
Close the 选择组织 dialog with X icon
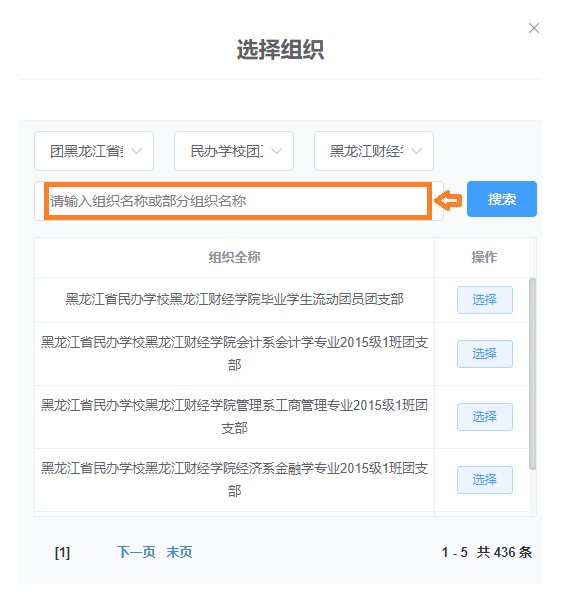pyautogui.click(x=534, y=28)
